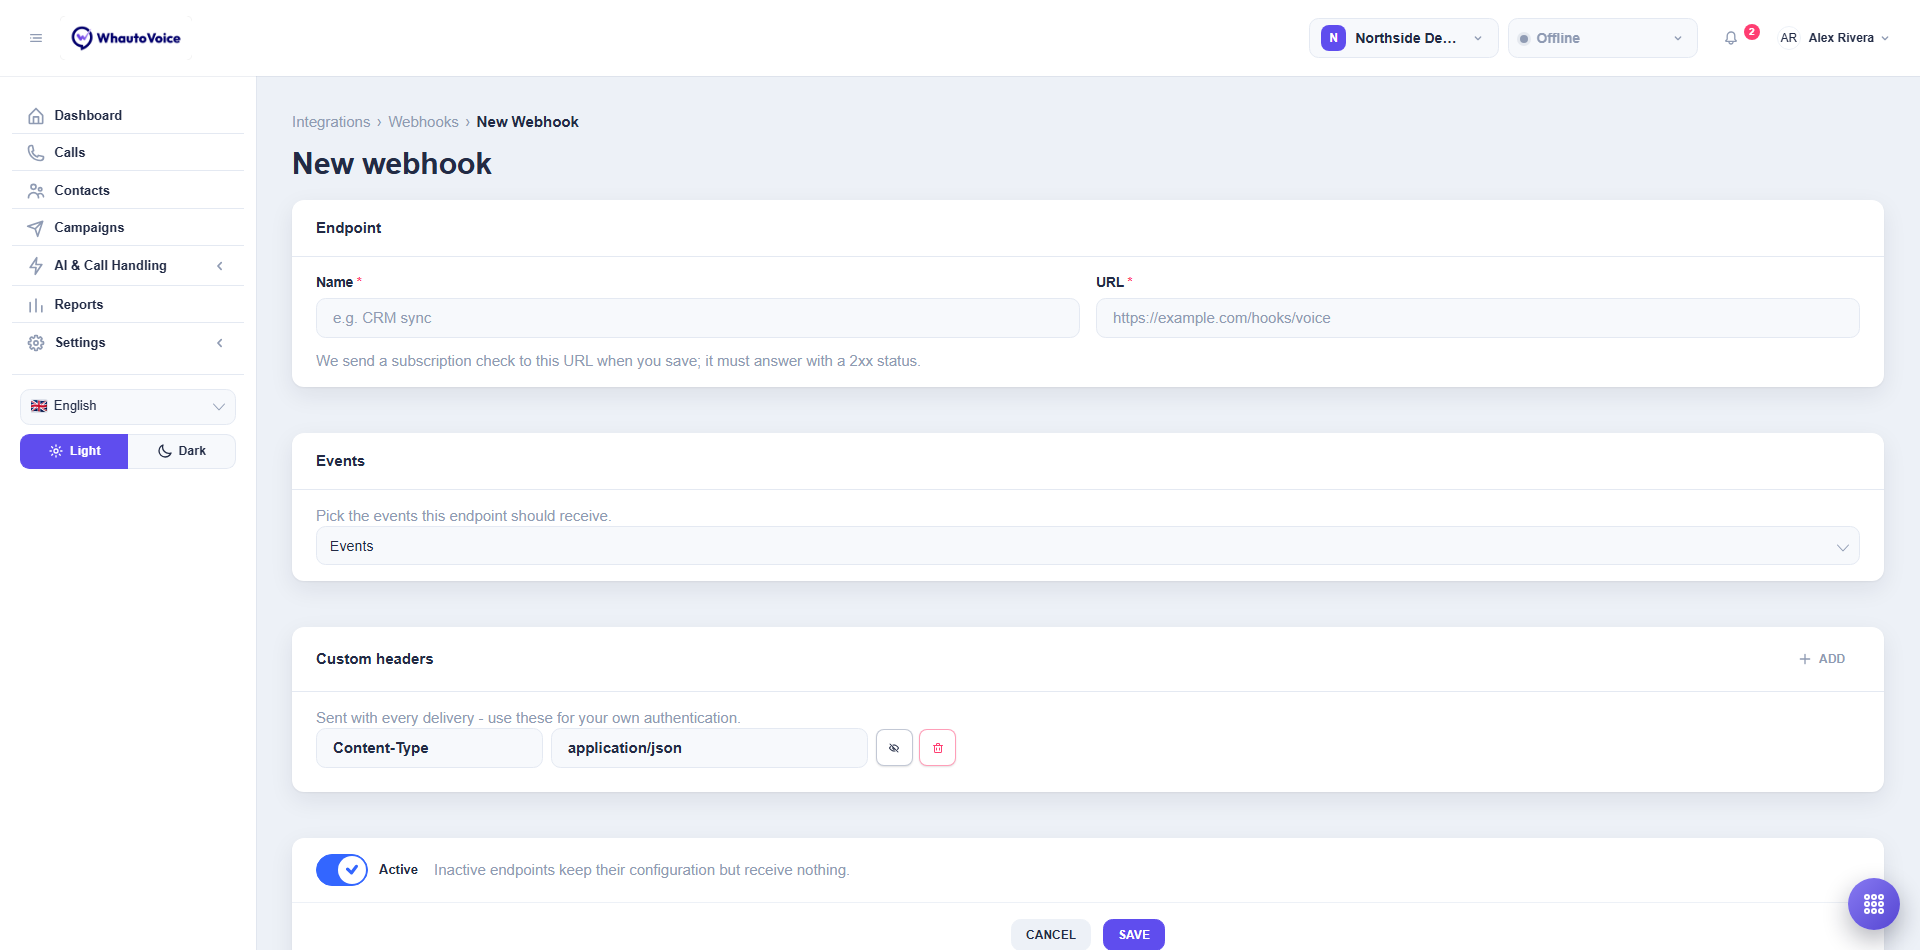Open the floating apps grid button
The image size is (1920, 950).
tap(1873, 904)
